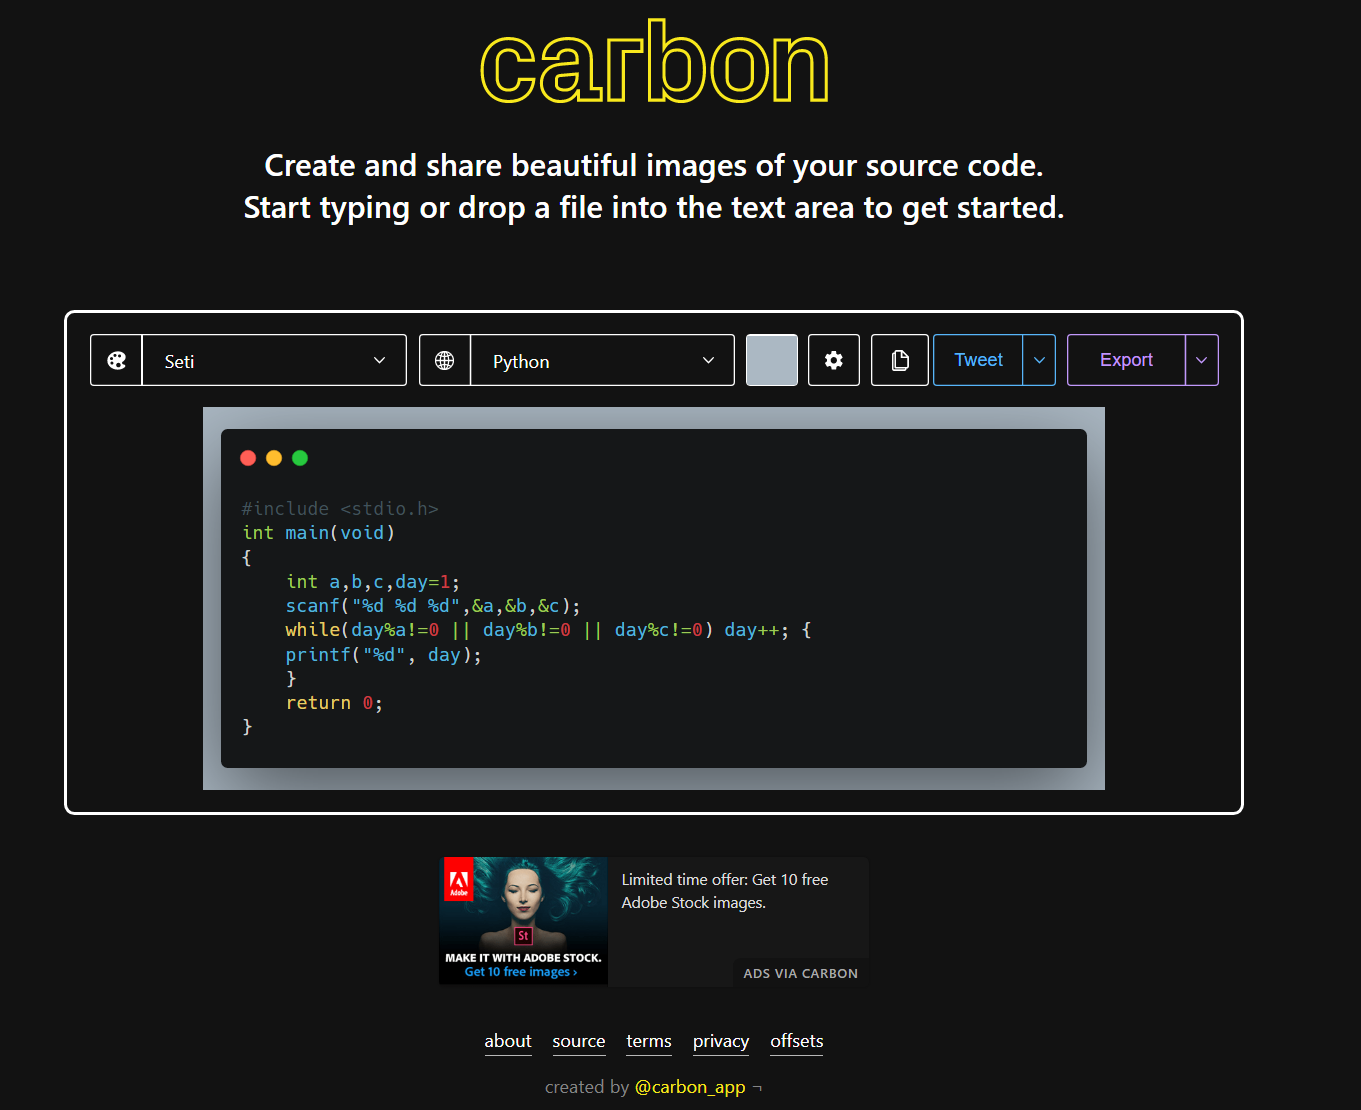Click the copy to clipboard icon
The width and height of the screenshot is (1361, 1110).
[x=900, y=360]
